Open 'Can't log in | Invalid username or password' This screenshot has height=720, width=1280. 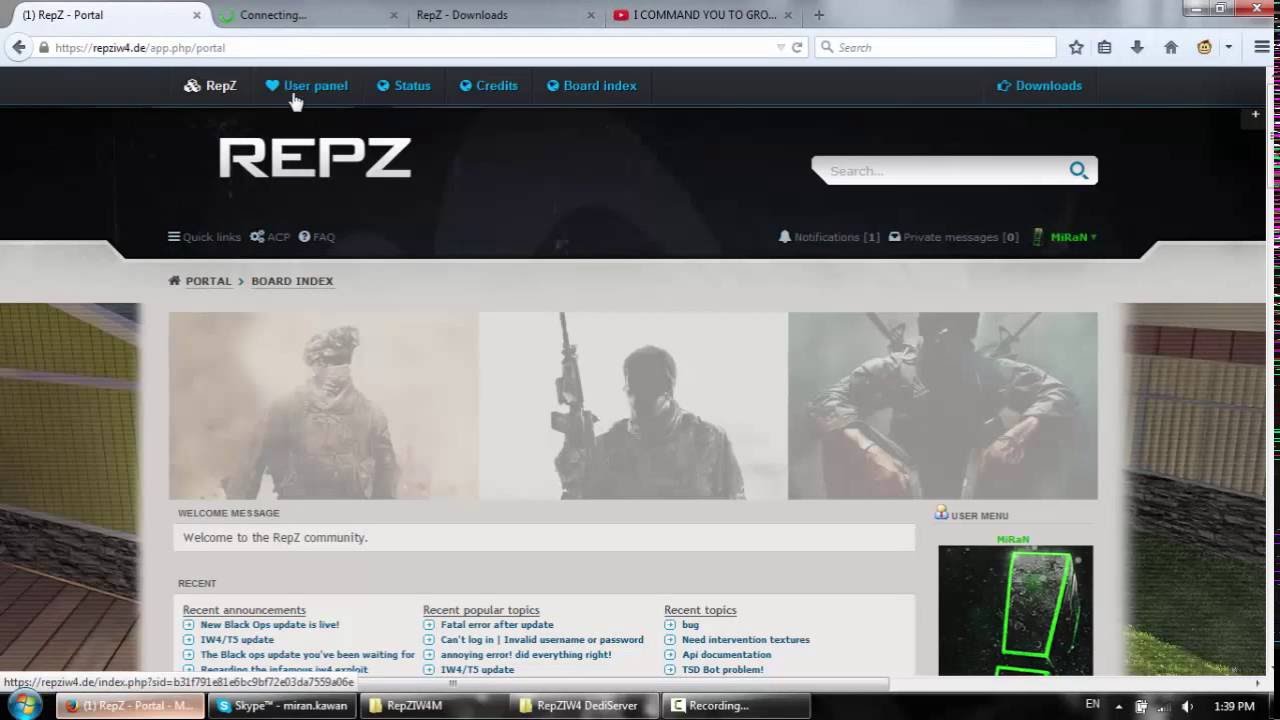[542, 640]
